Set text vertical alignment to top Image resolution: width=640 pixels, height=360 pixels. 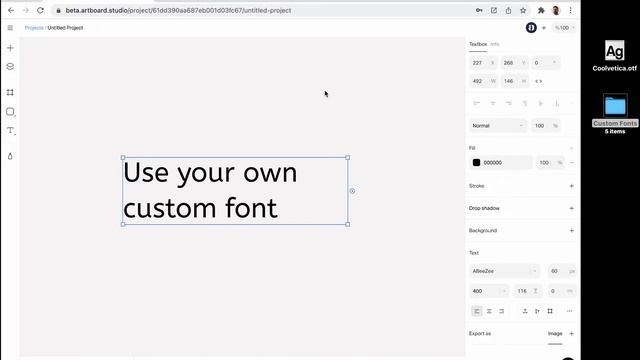coord(525,311)
